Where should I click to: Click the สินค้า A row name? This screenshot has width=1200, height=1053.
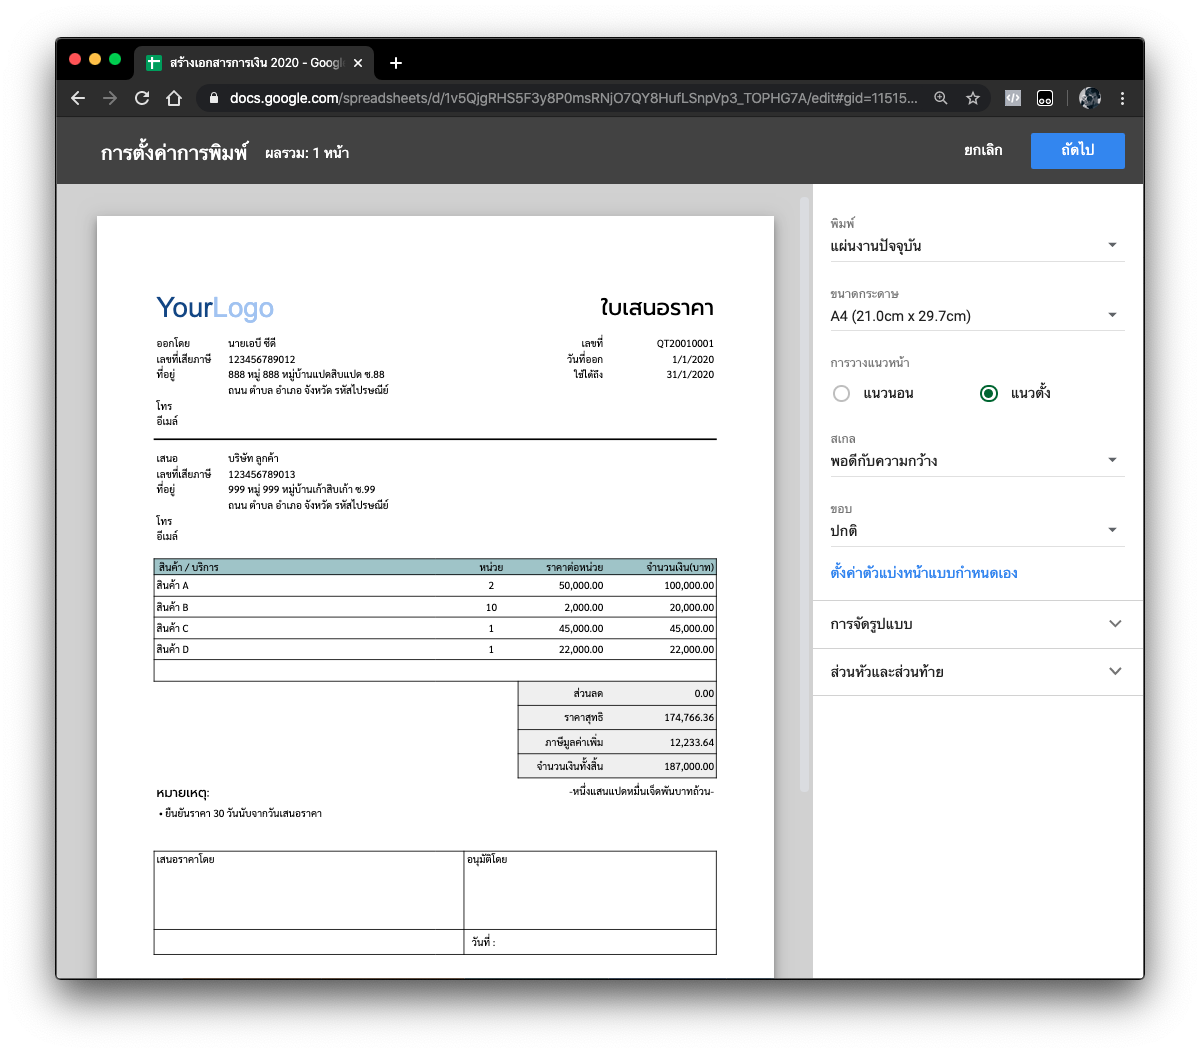pos(172,586)
